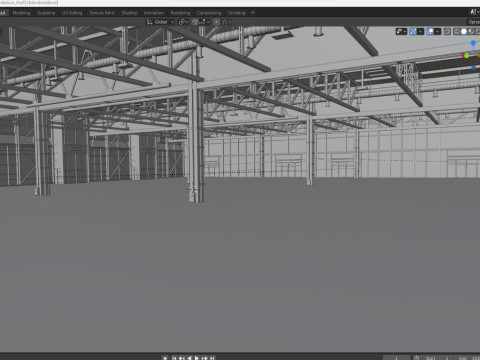
Task: Toggle the preview range clock icon
Action: pos(417,358)
